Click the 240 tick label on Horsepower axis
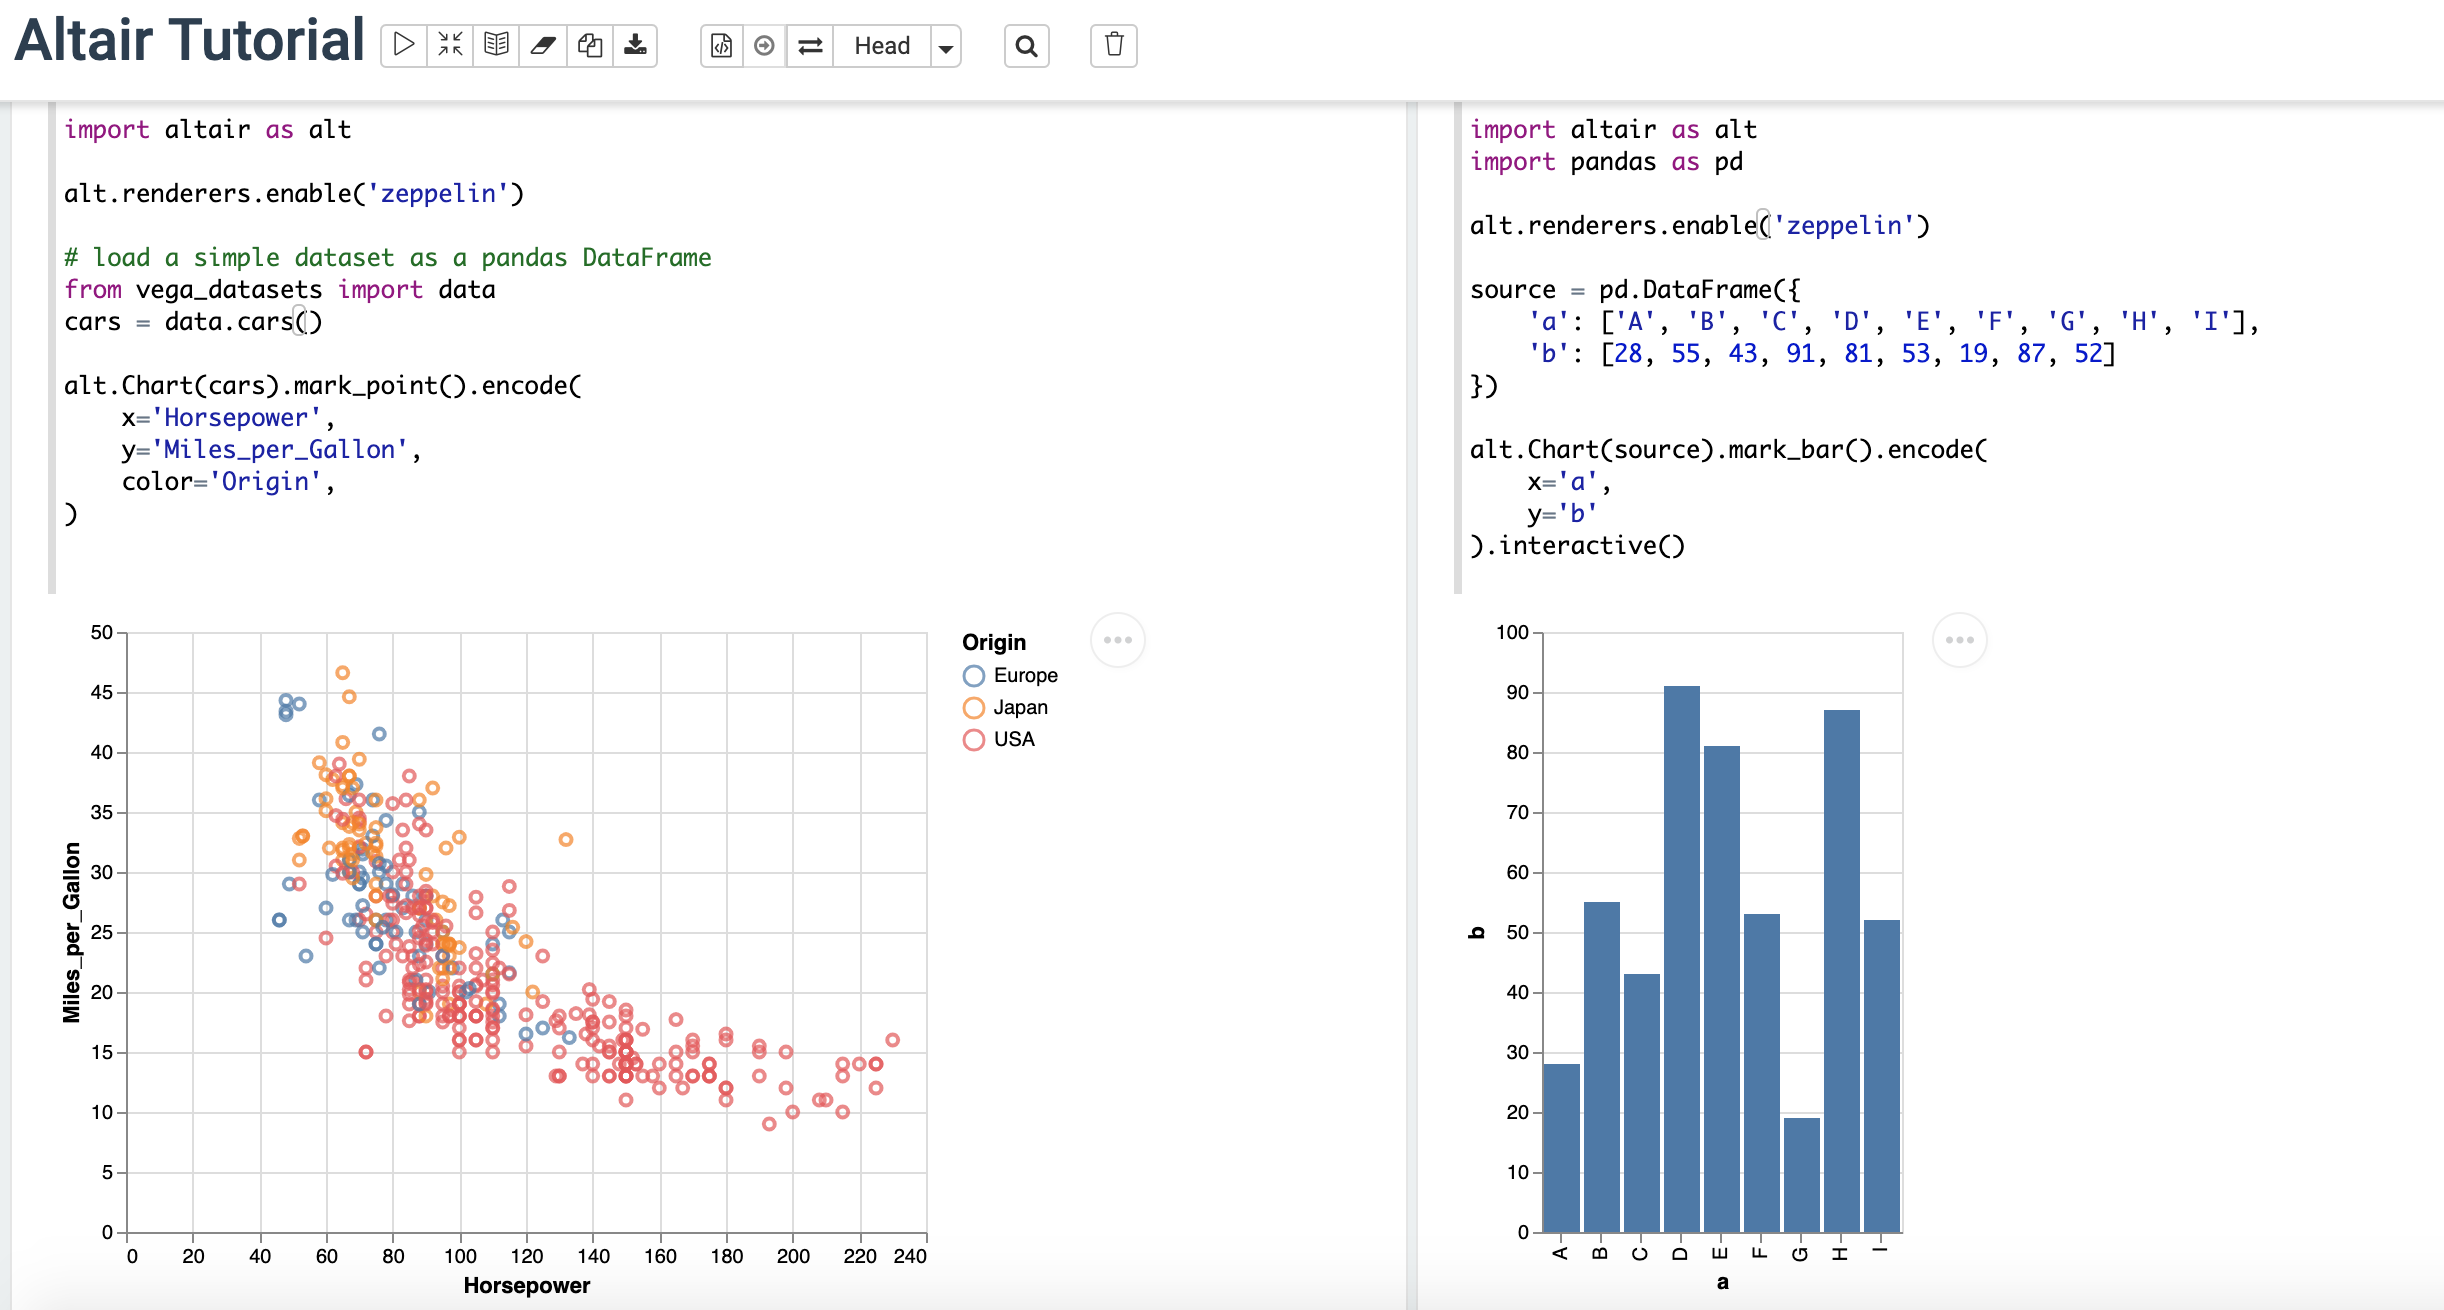This screenshot has width=2444, height=1310. 910,1256
